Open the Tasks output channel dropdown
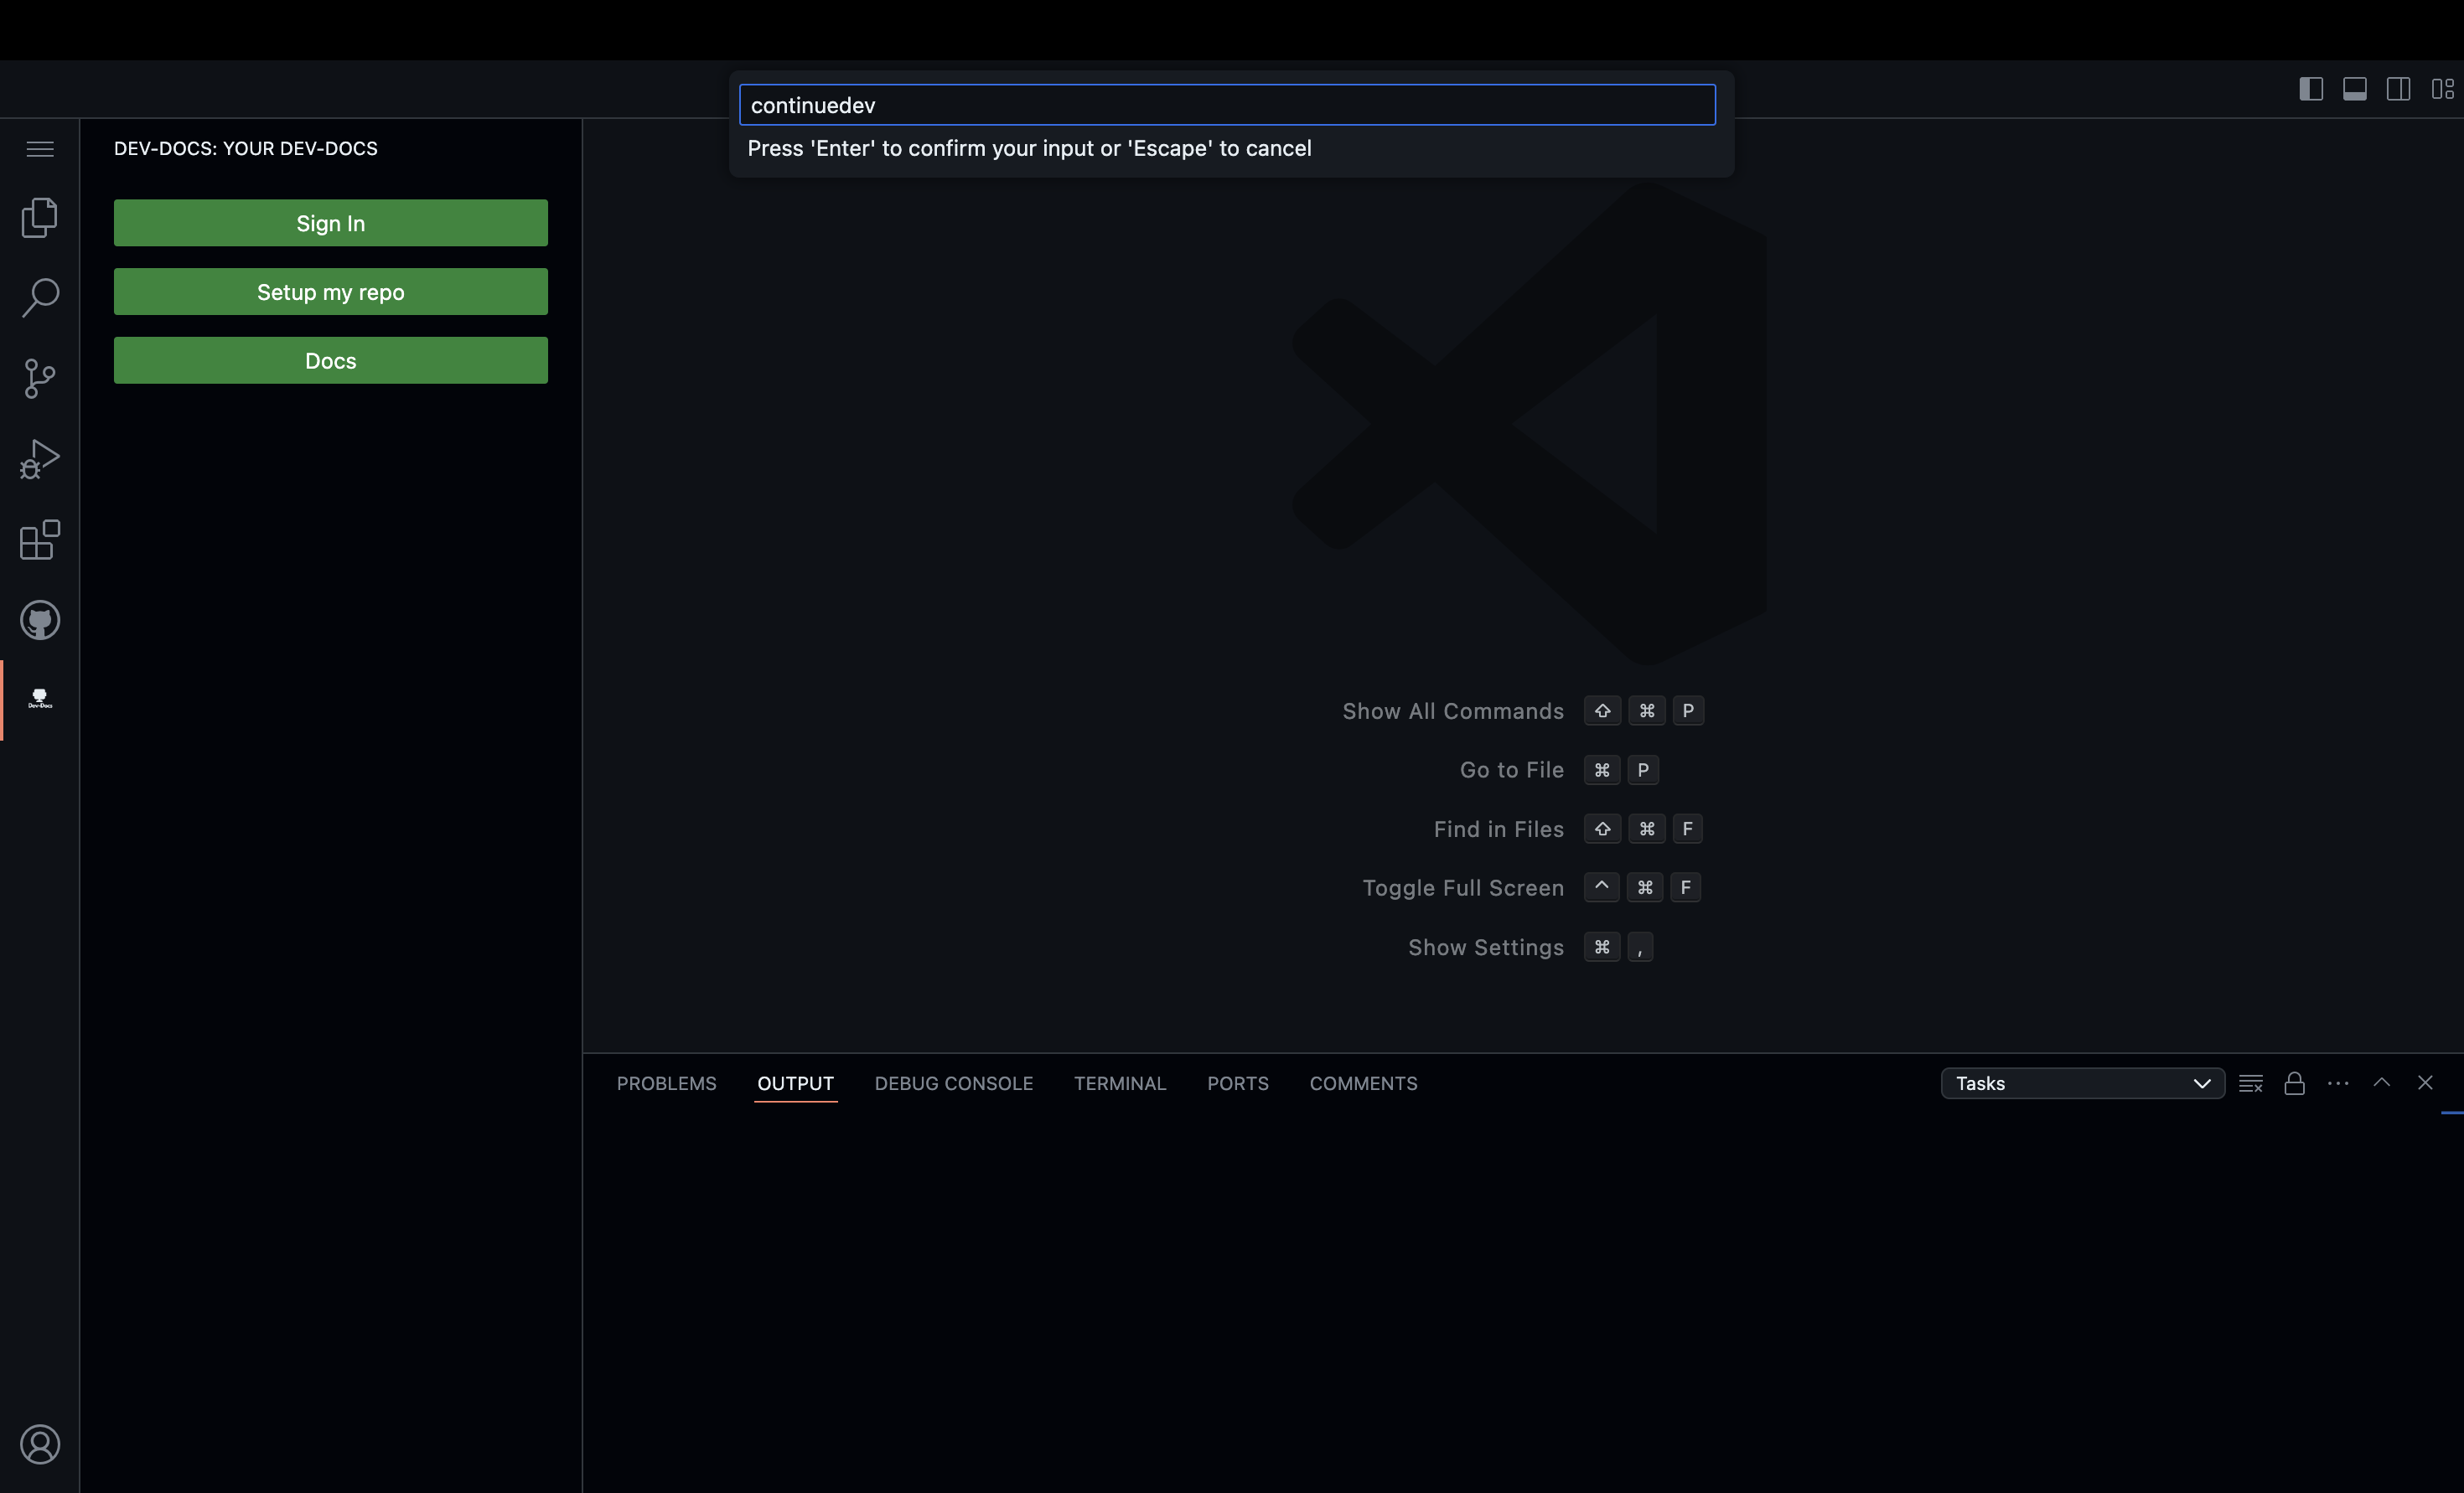This screenshot has height=1493, width=2464. click(x=2082, y=1083)
